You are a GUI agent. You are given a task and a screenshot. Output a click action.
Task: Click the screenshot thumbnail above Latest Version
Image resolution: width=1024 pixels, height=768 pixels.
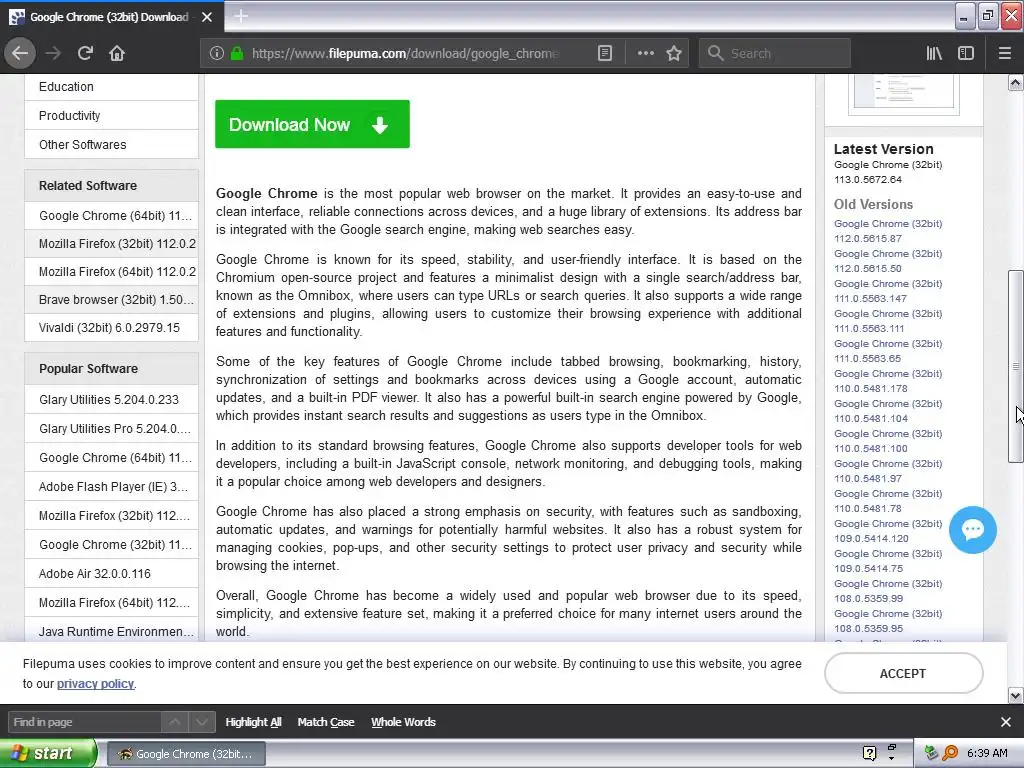[x=904, y=94]
